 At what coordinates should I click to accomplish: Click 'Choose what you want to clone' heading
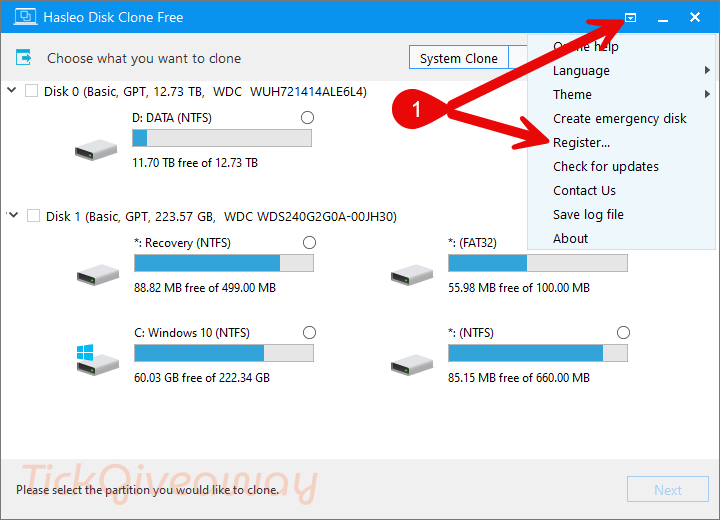144,58
